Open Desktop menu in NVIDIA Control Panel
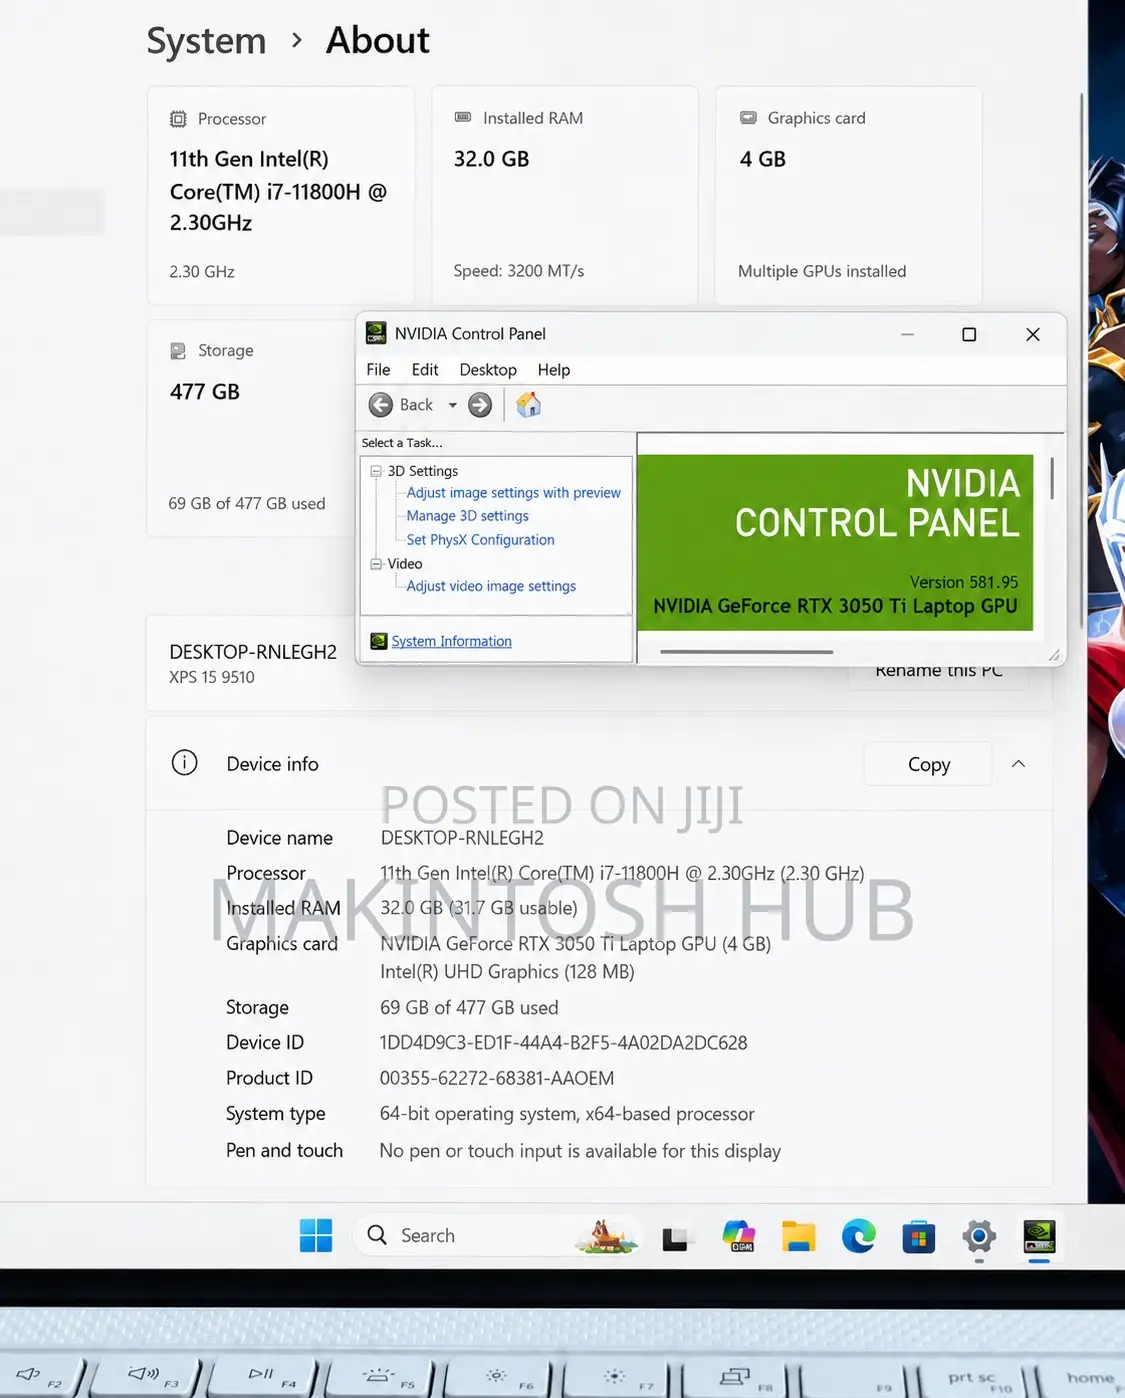This screenshot has width=1125, height=1398. (x=488, y=370)
